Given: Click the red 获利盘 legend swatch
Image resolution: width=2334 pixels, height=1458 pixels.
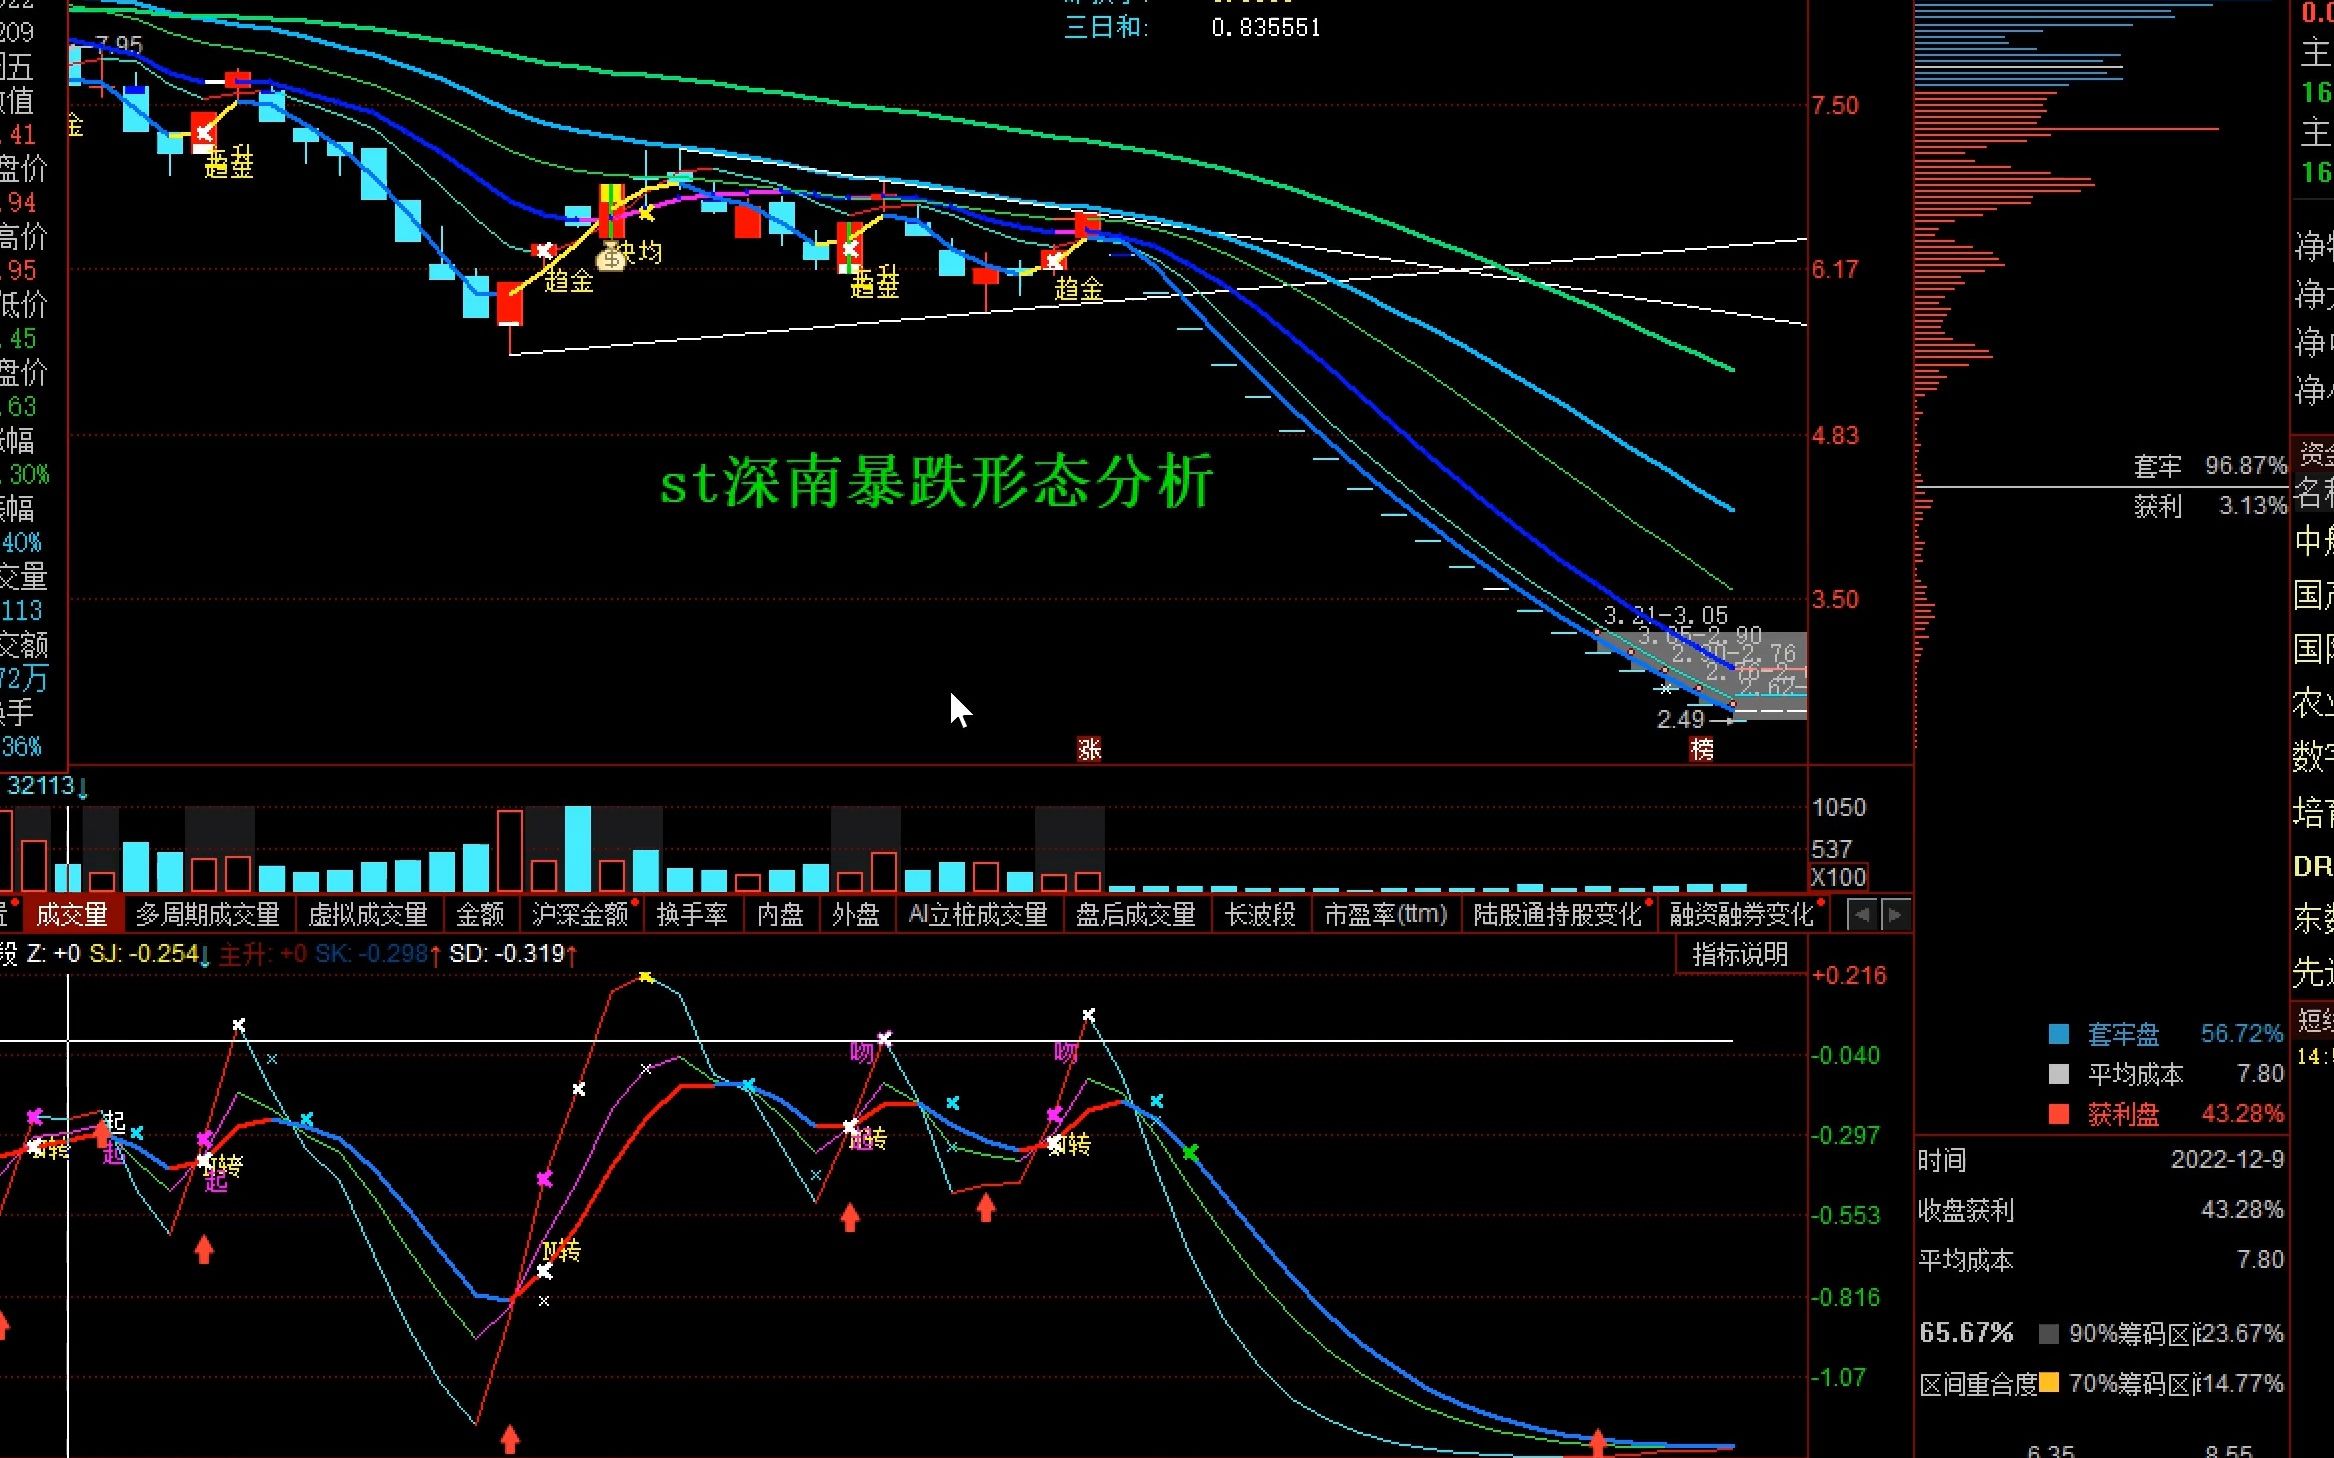Looking at the screenshot, I should click(x=2058, y=1114).
